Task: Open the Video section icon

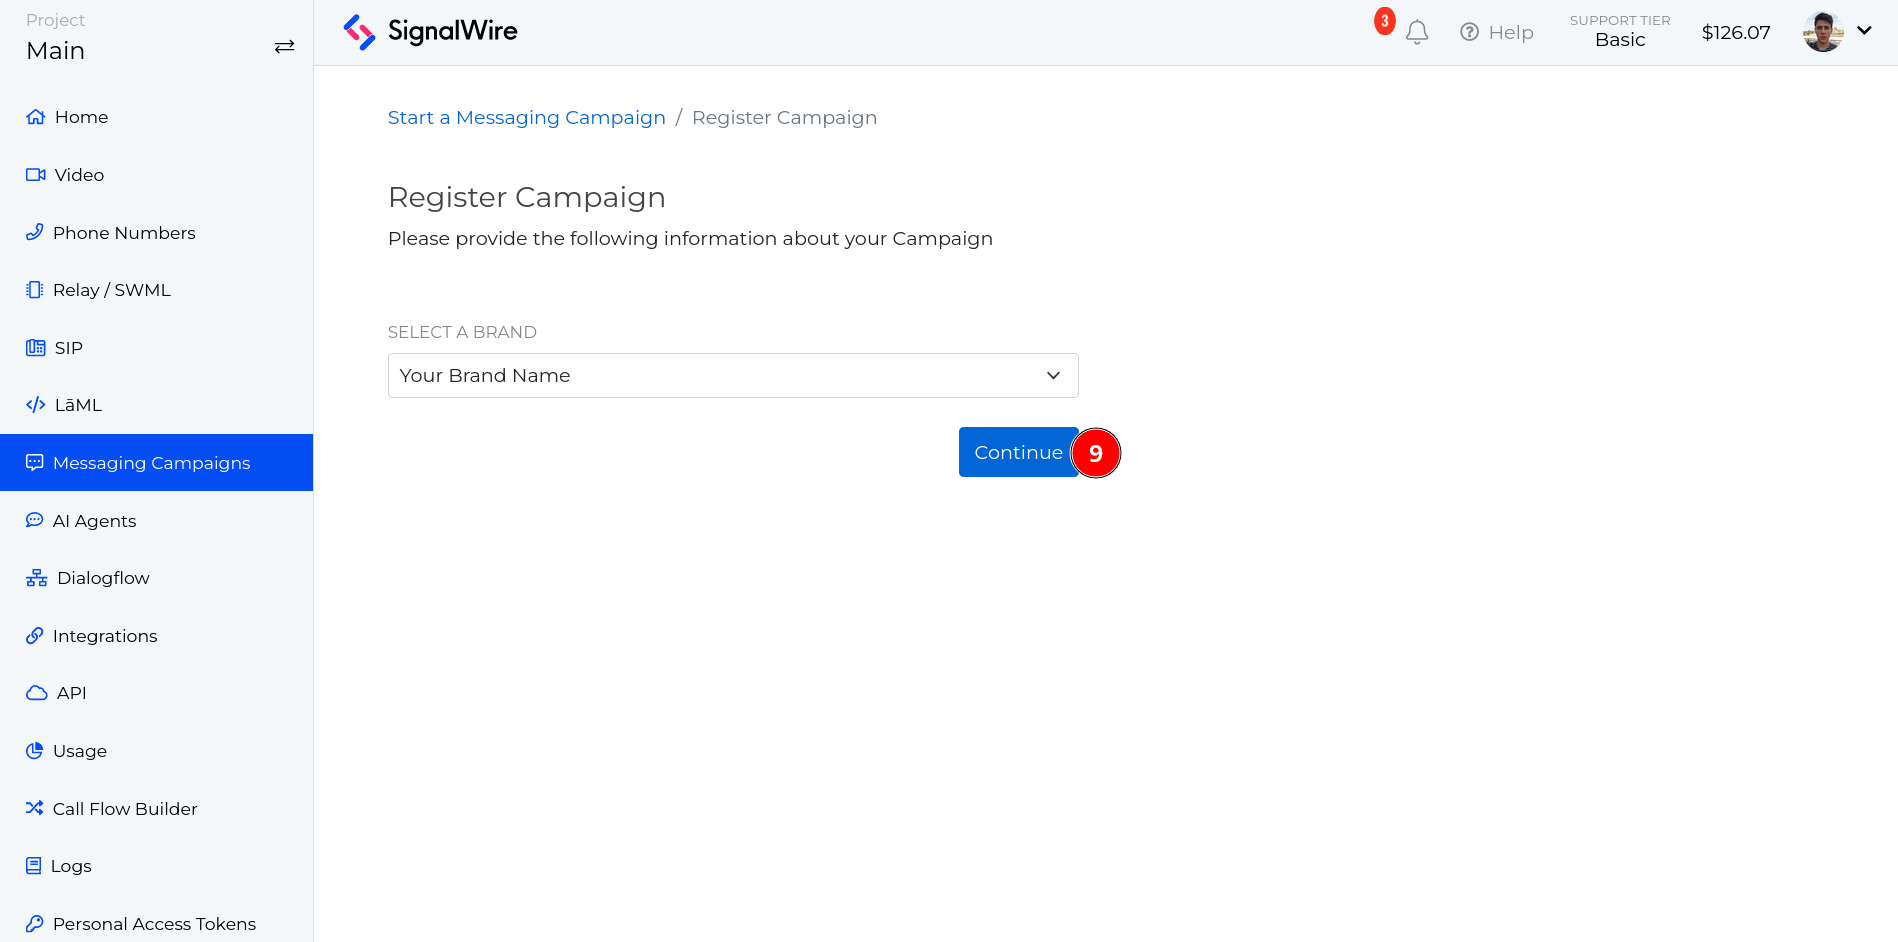Action: pos(35,174)
